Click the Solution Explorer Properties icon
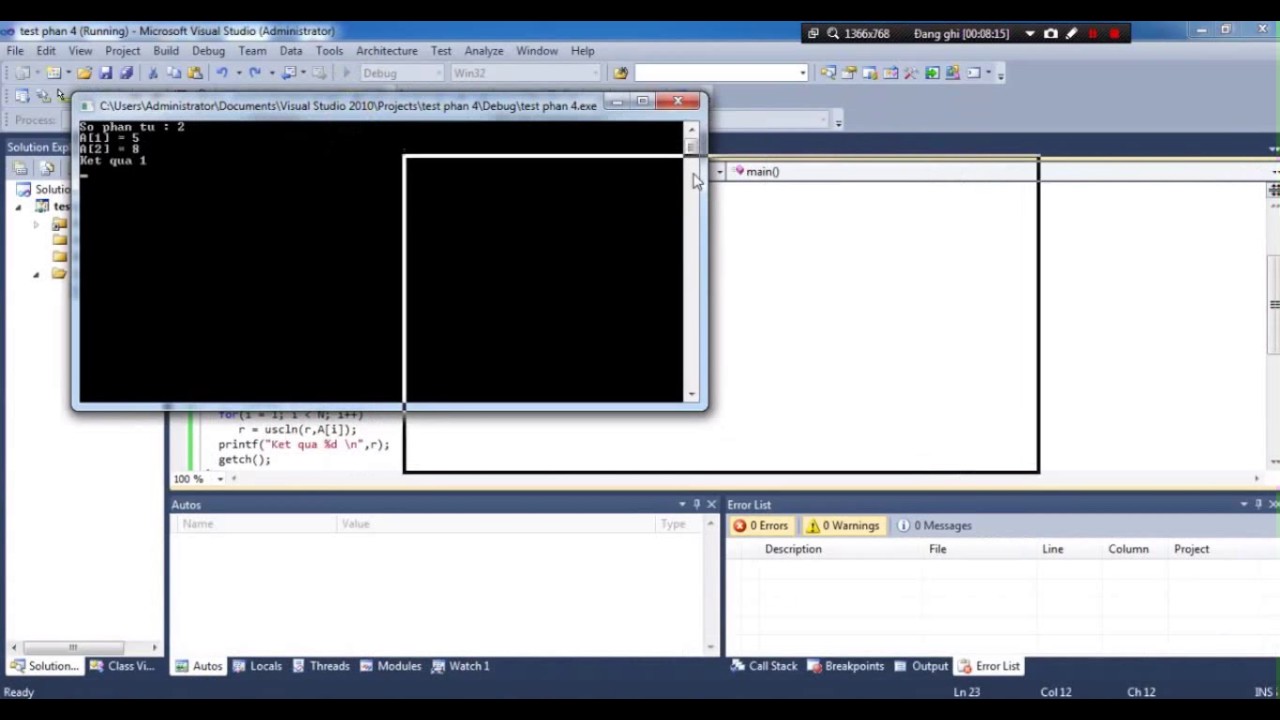Screen dimensions: 1280x720 click(20, 168)
